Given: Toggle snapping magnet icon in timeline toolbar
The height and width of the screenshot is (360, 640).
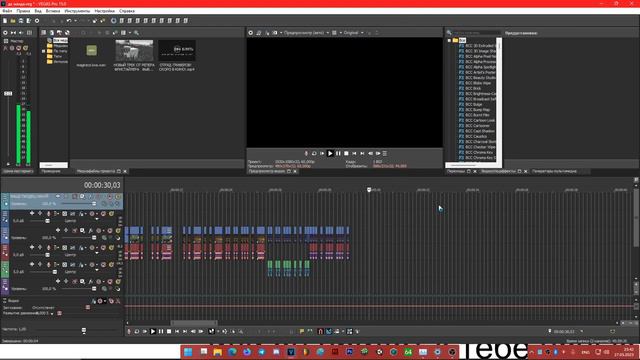Looking at the screenshot, I should tap(320, 331).
